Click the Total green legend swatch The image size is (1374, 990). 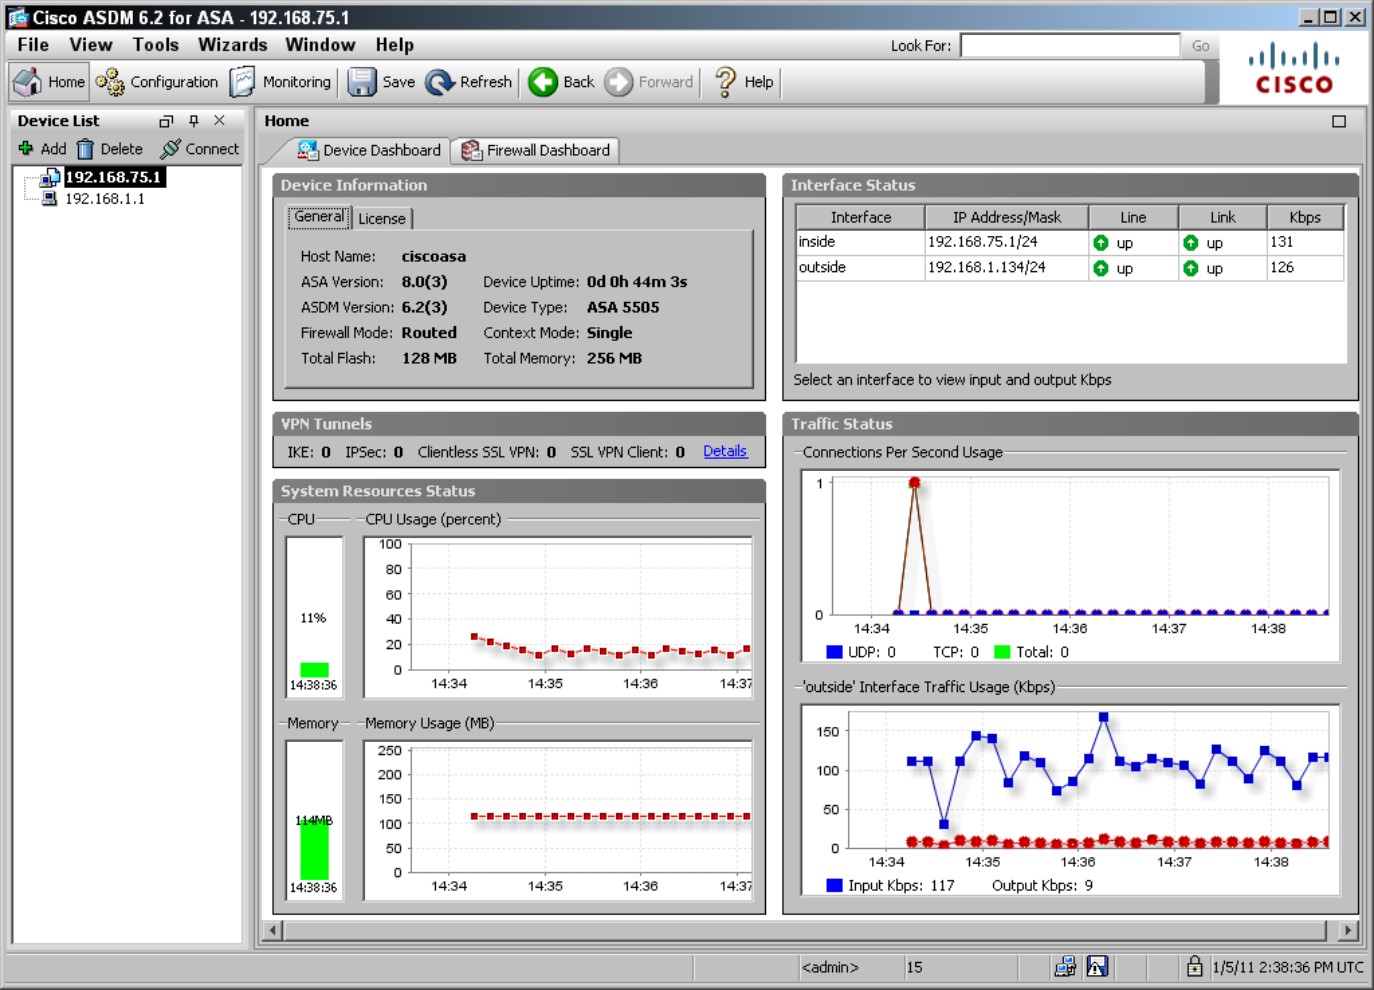[1002, 652]
